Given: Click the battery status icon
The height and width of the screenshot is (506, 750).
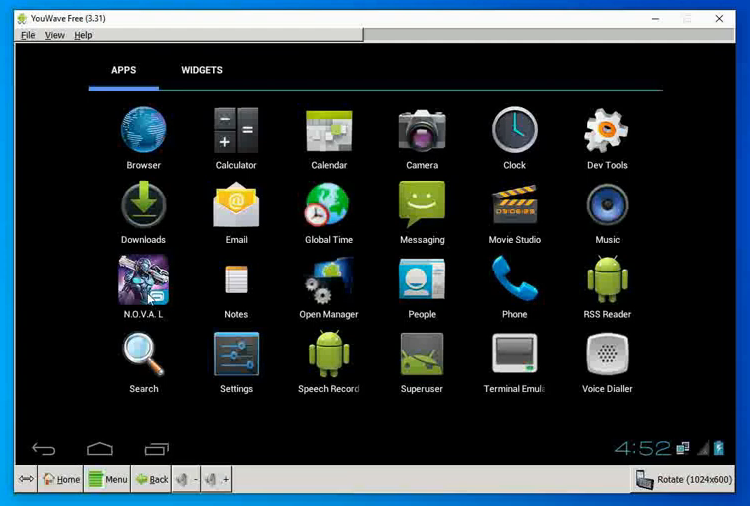Looking at the screenshot, I should tap(718, 448).
